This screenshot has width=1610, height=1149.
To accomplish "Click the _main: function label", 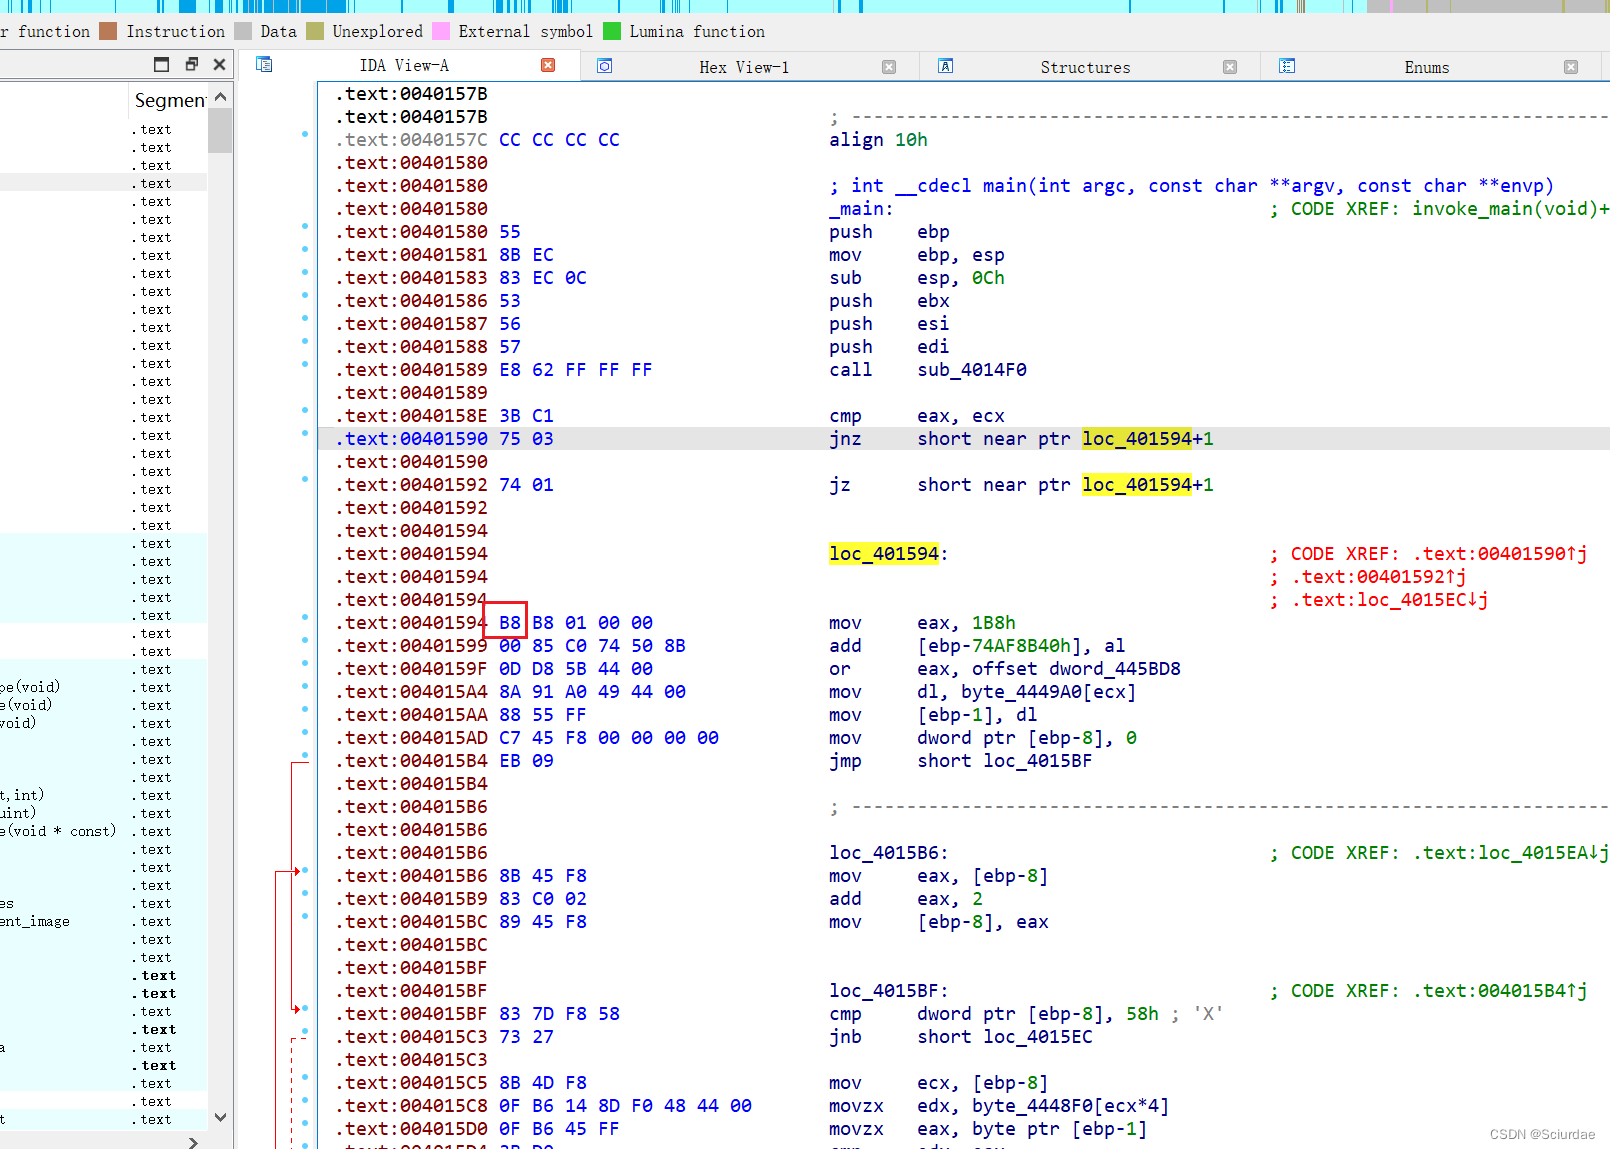I will coord(861,209).
